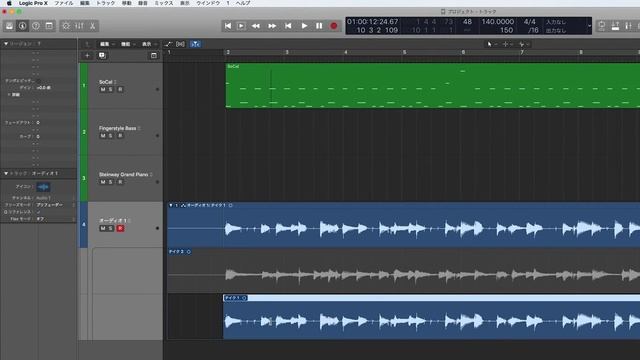Toggle the Inspector button in toolbar

tap(22, 26)
